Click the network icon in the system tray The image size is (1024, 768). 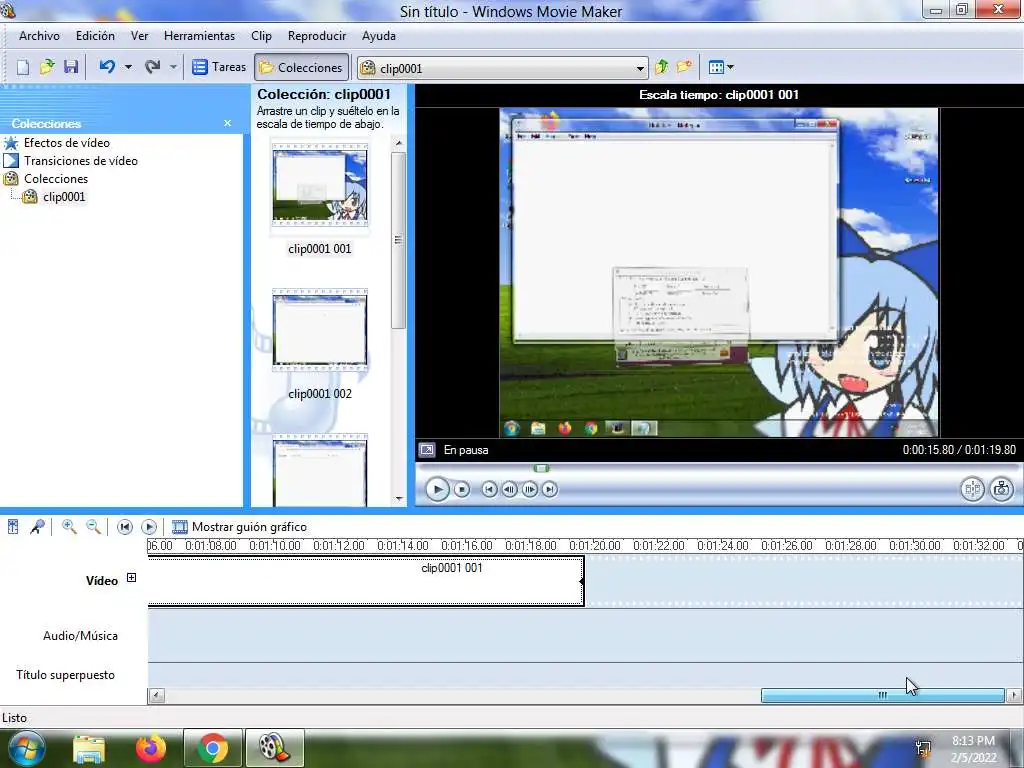923,749
